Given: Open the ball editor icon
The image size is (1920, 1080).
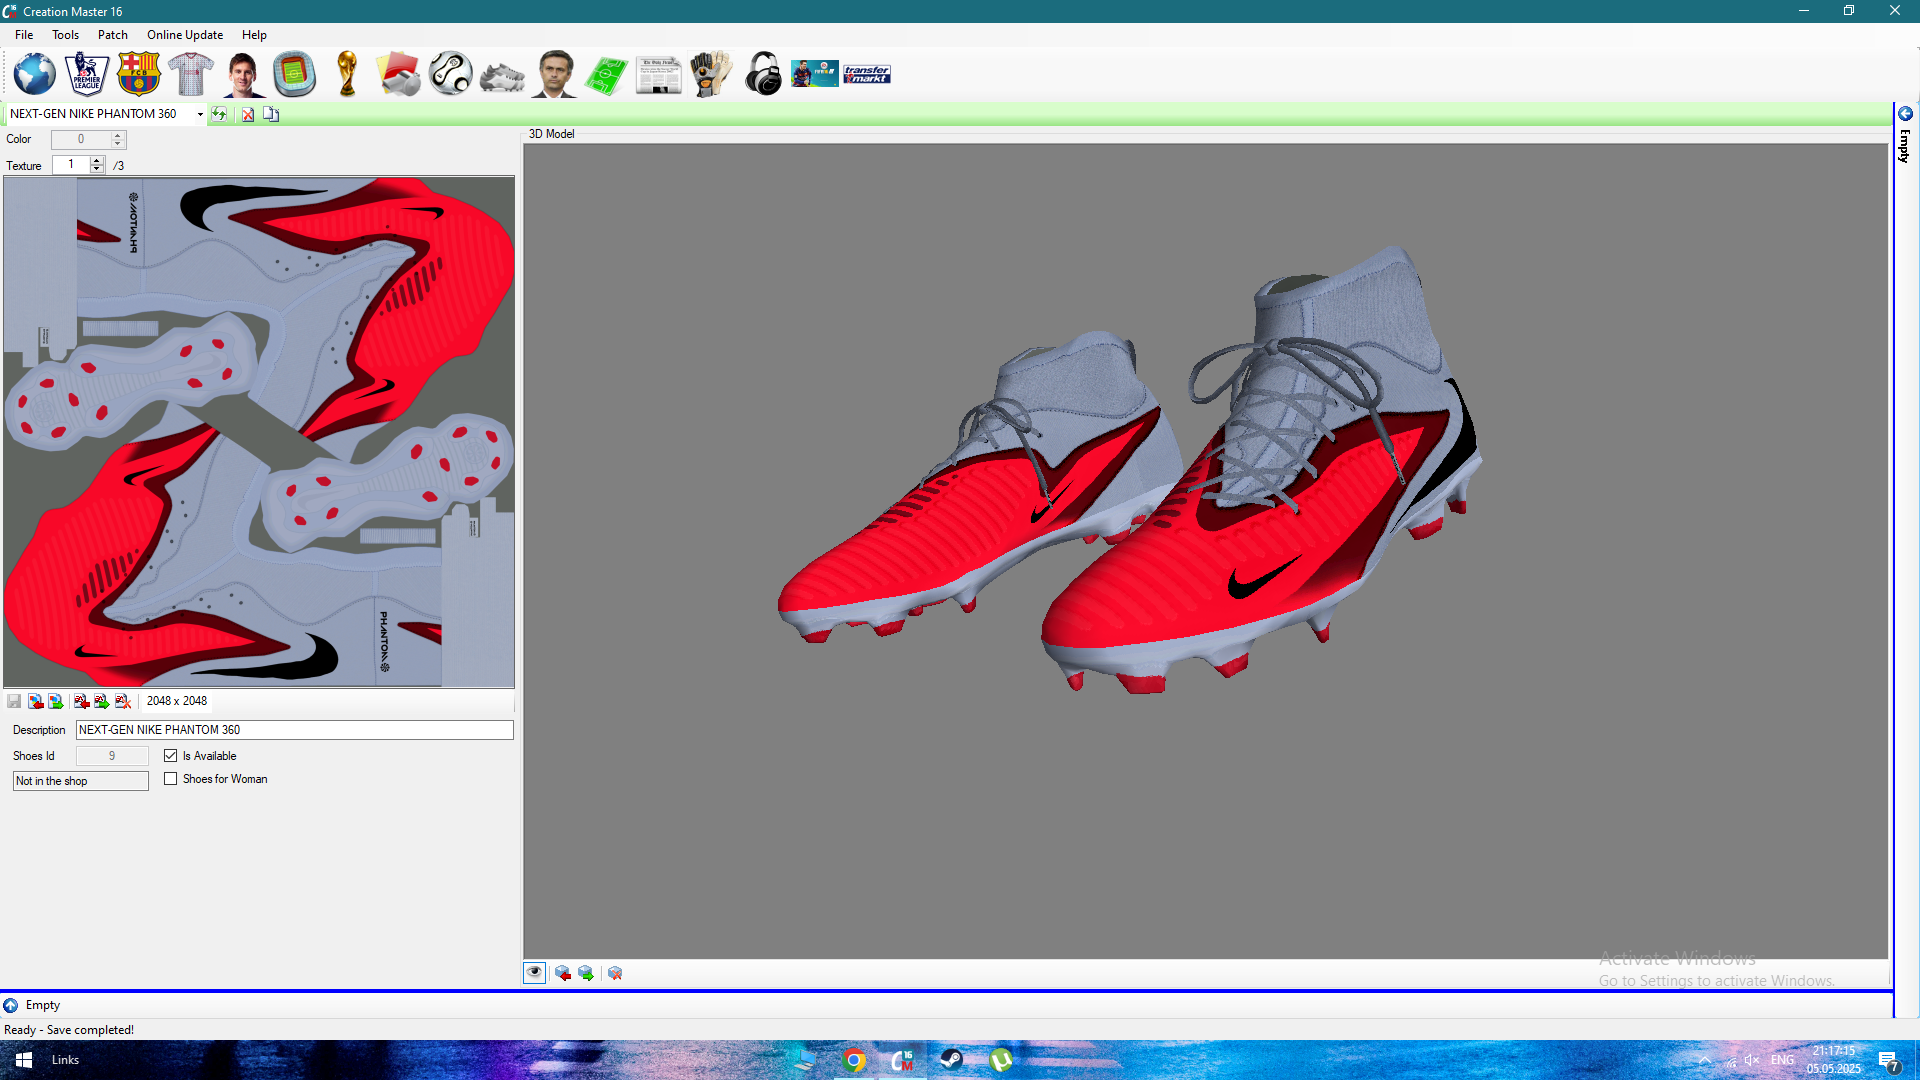Looking at the screenshot, I should click(x=451, y=75).
